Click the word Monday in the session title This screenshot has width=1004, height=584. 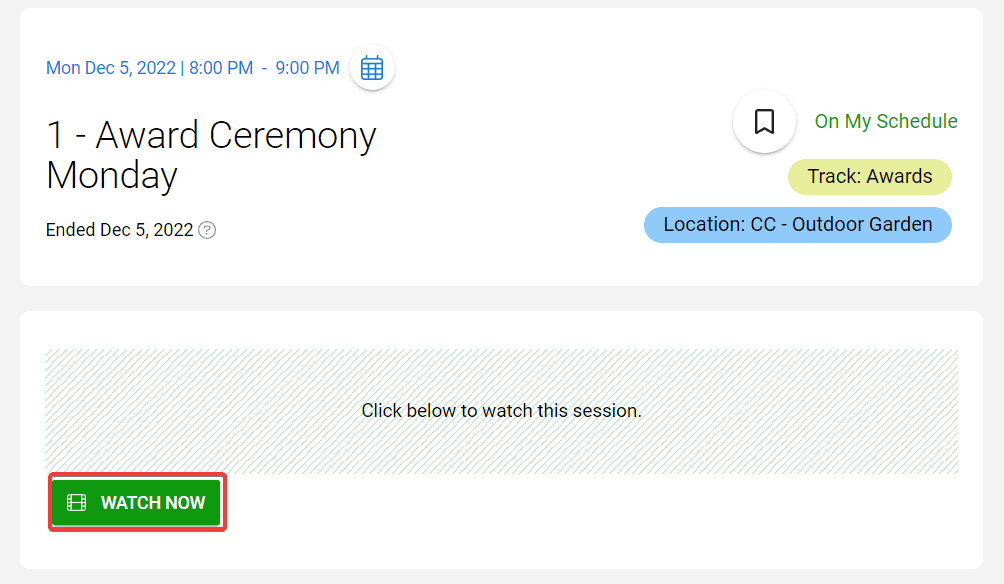coord(112,175)
